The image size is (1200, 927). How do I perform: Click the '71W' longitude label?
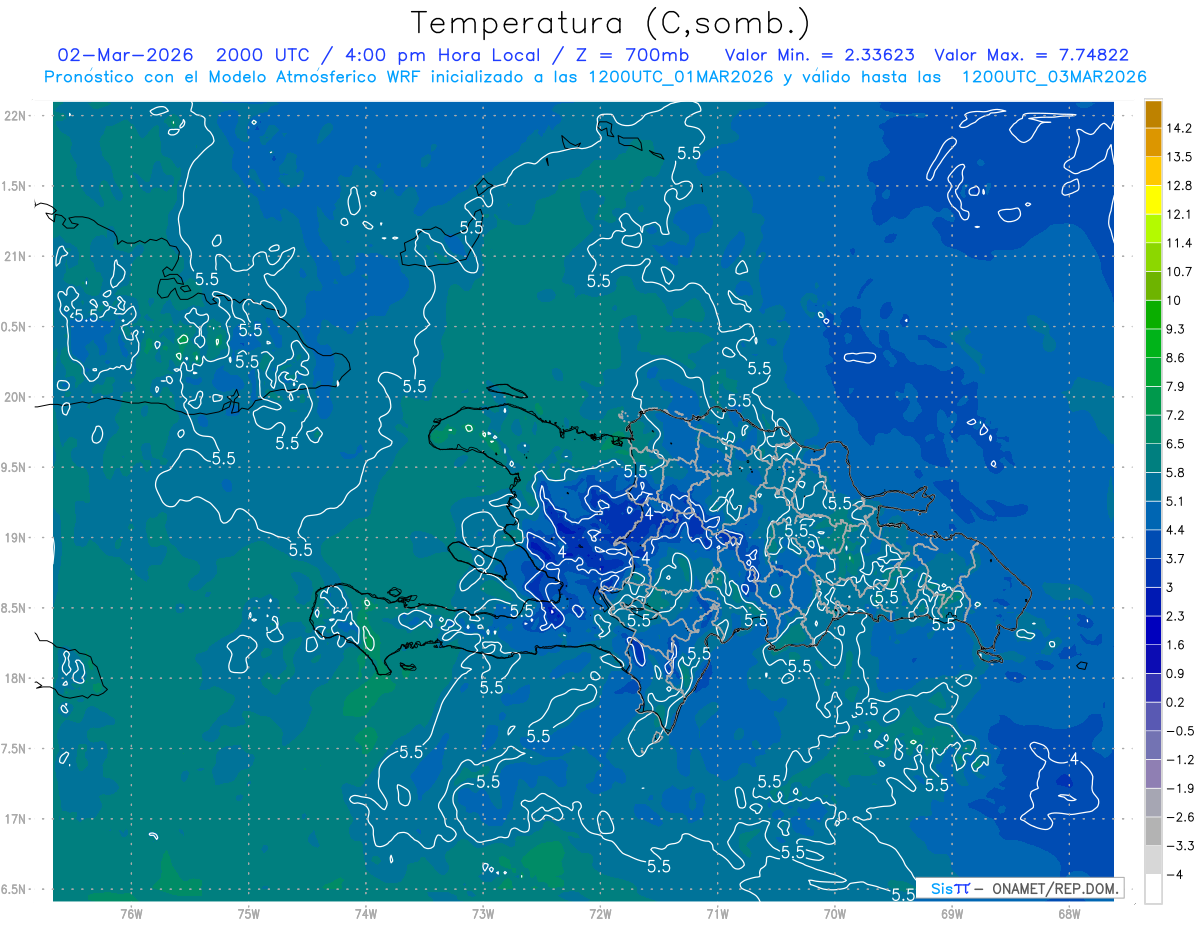click(x=717, y=912)
